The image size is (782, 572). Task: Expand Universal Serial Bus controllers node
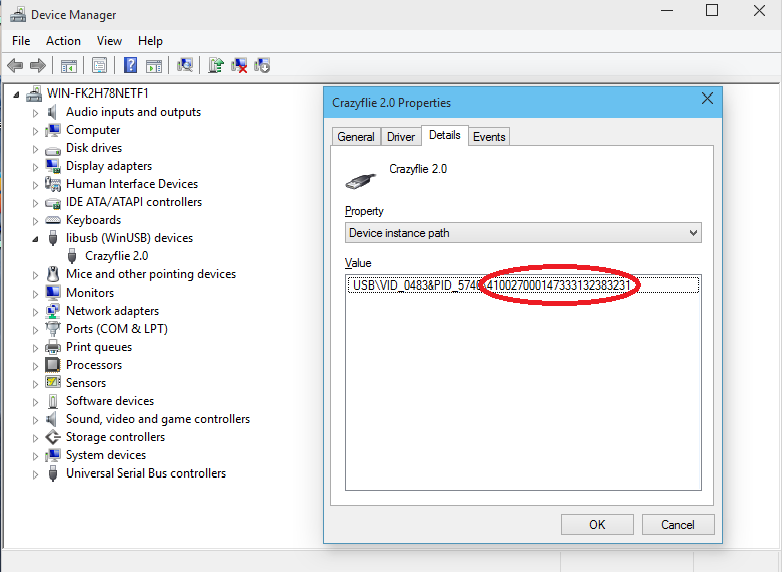click(35, 474)
